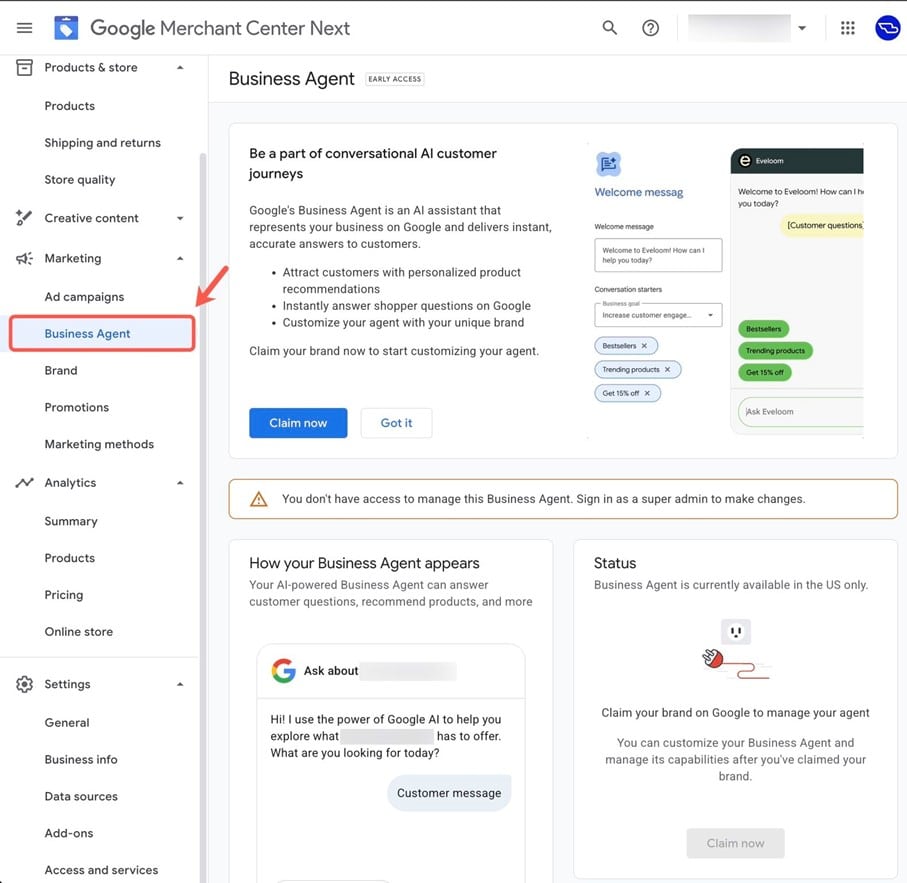Viewport: 907px width, 883px height.
Task: Open the Business Agent menu item
Action: click(x=88, y=334)
